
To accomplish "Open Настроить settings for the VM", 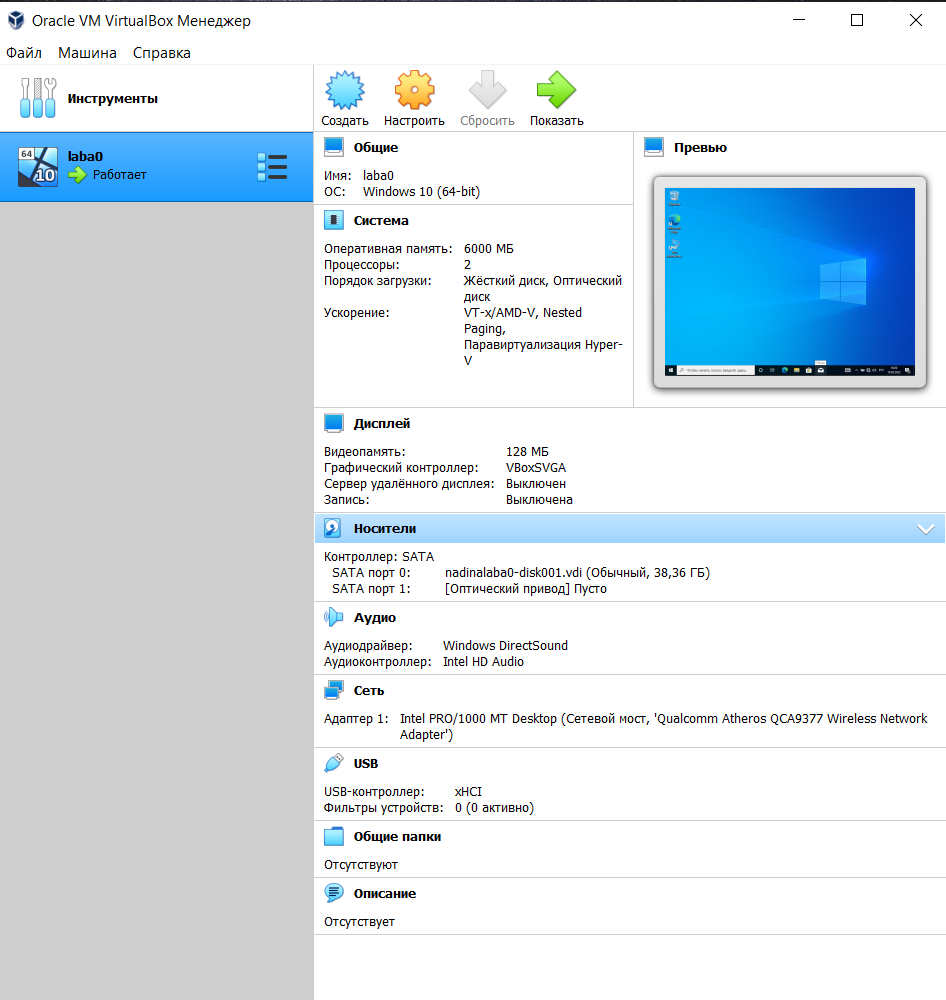I will [414, 90].
